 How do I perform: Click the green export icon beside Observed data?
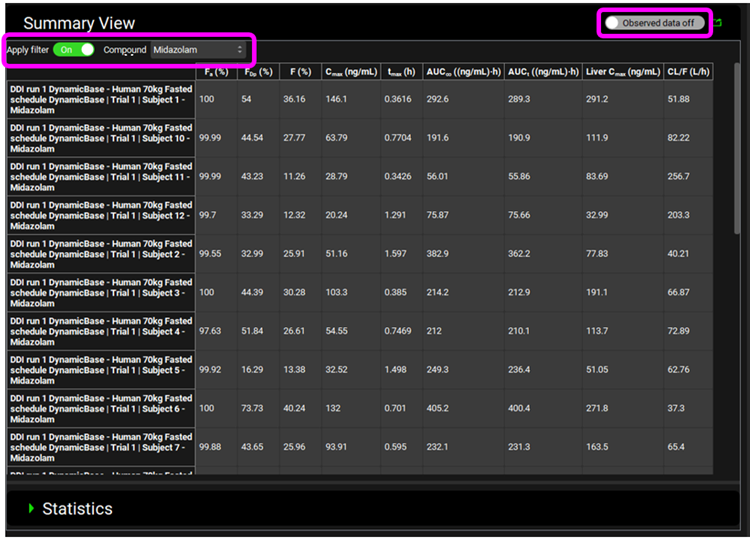[x=718, y=22]
